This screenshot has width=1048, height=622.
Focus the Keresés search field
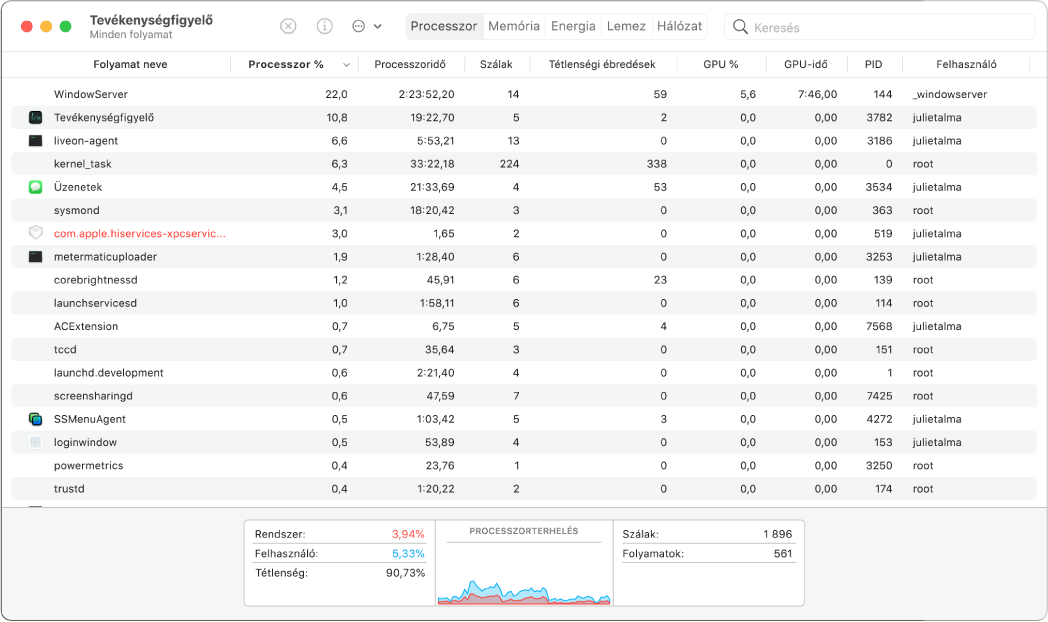(x=880, y=27)
